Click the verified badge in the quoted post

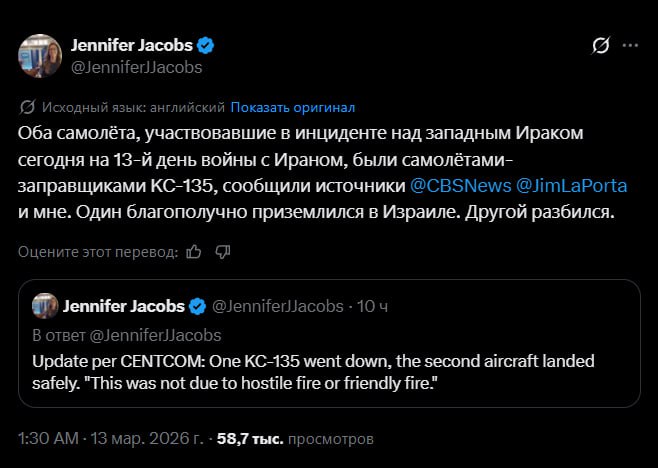(198, 306)
